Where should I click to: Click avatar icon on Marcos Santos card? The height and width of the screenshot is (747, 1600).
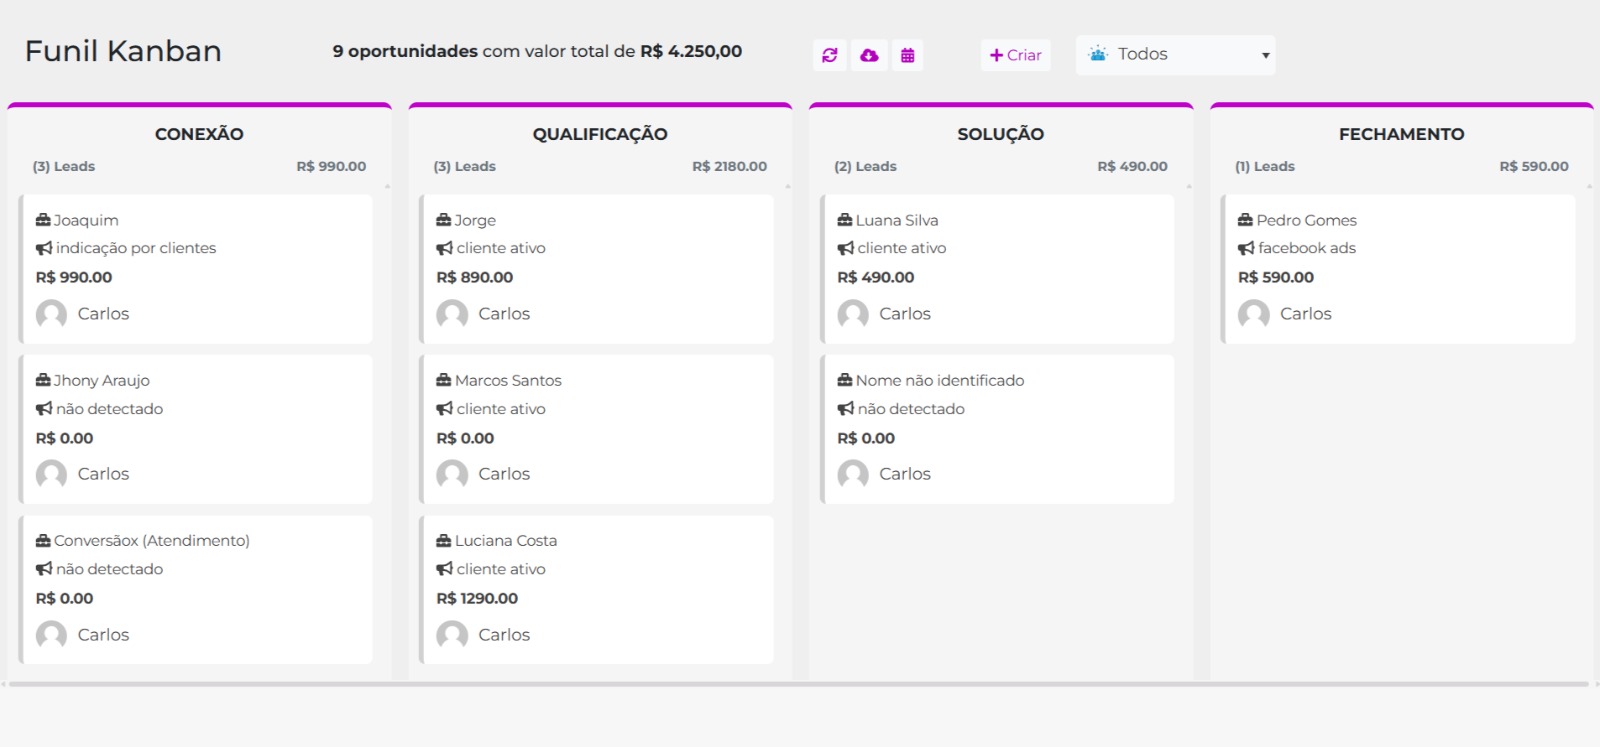[x=452, y=474]
